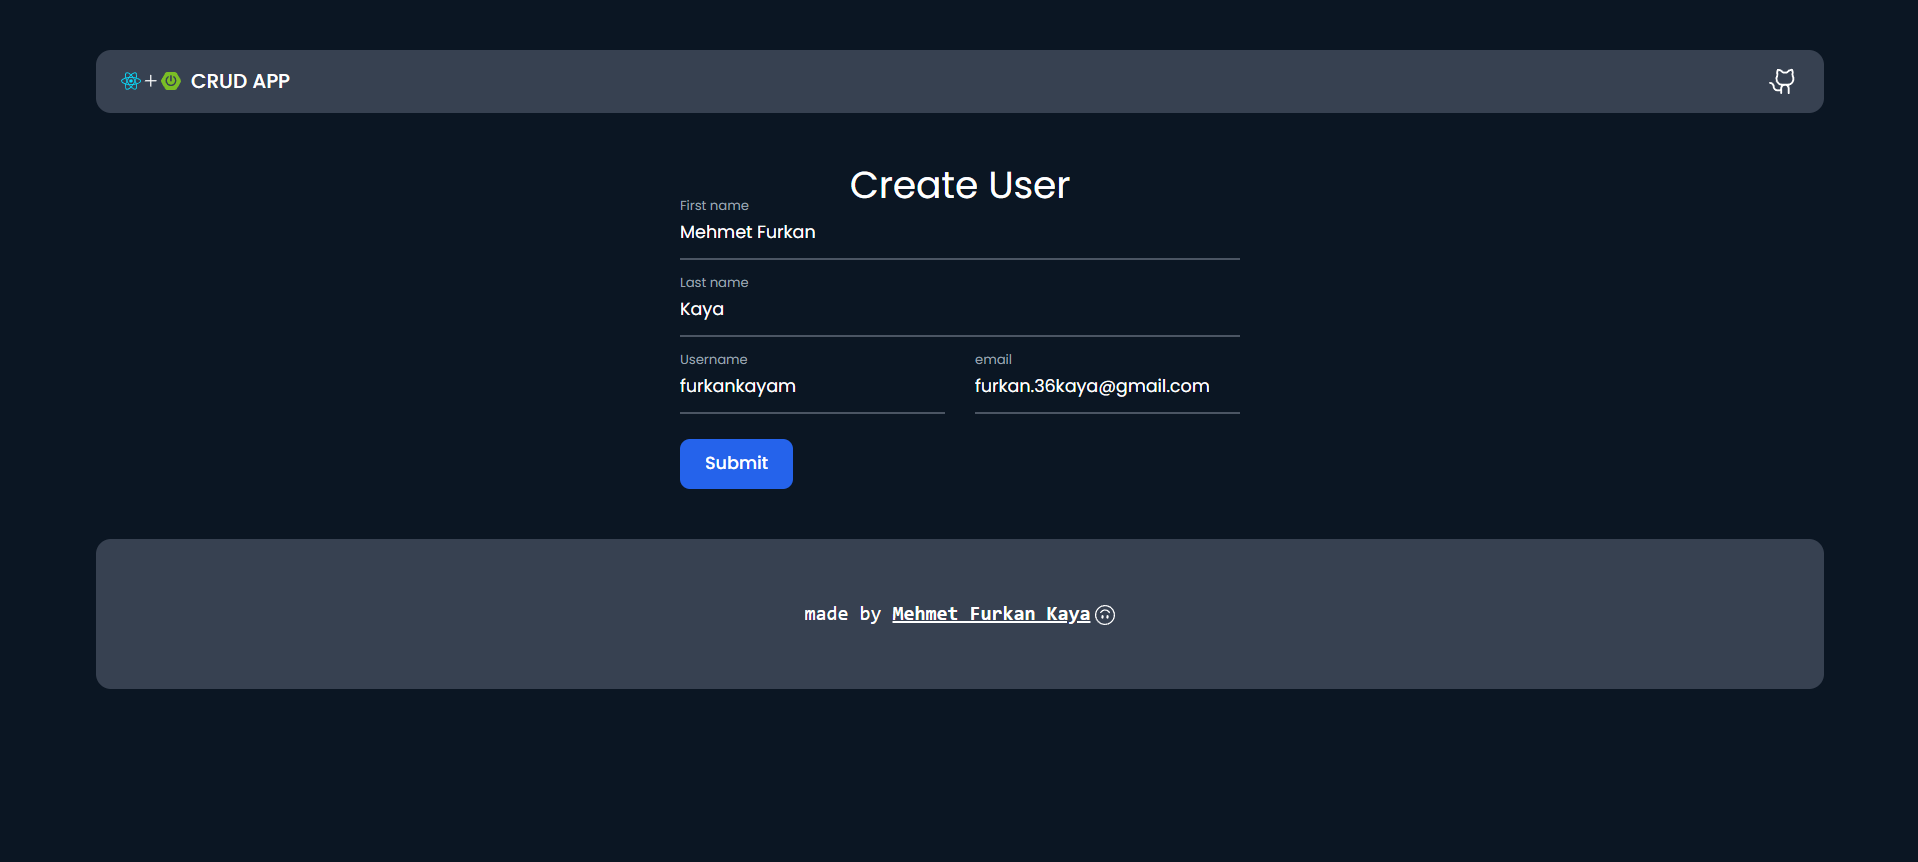Go home via CRUD APP title
This screenshot has height=862, width=1918.
240,81
